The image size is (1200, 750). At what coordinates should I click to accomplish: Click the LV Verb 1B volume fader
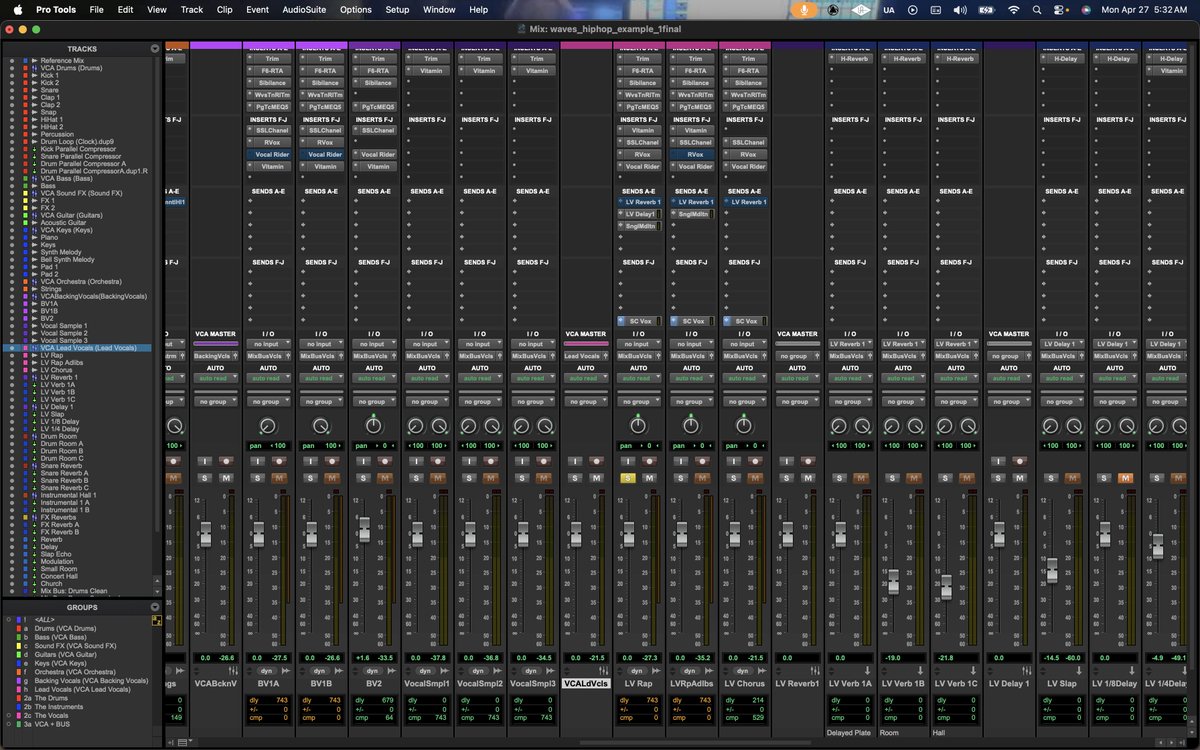[x=893, y=581]
